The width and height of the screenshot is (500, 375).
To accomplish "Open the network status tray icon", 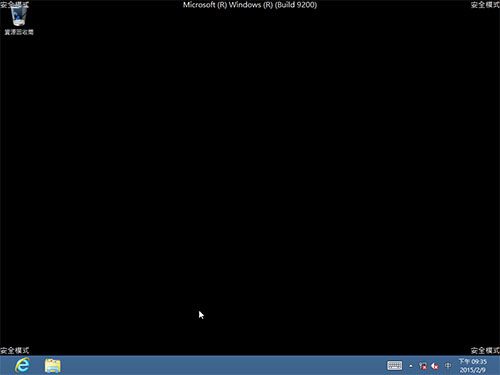I will (x=423, y=366).
